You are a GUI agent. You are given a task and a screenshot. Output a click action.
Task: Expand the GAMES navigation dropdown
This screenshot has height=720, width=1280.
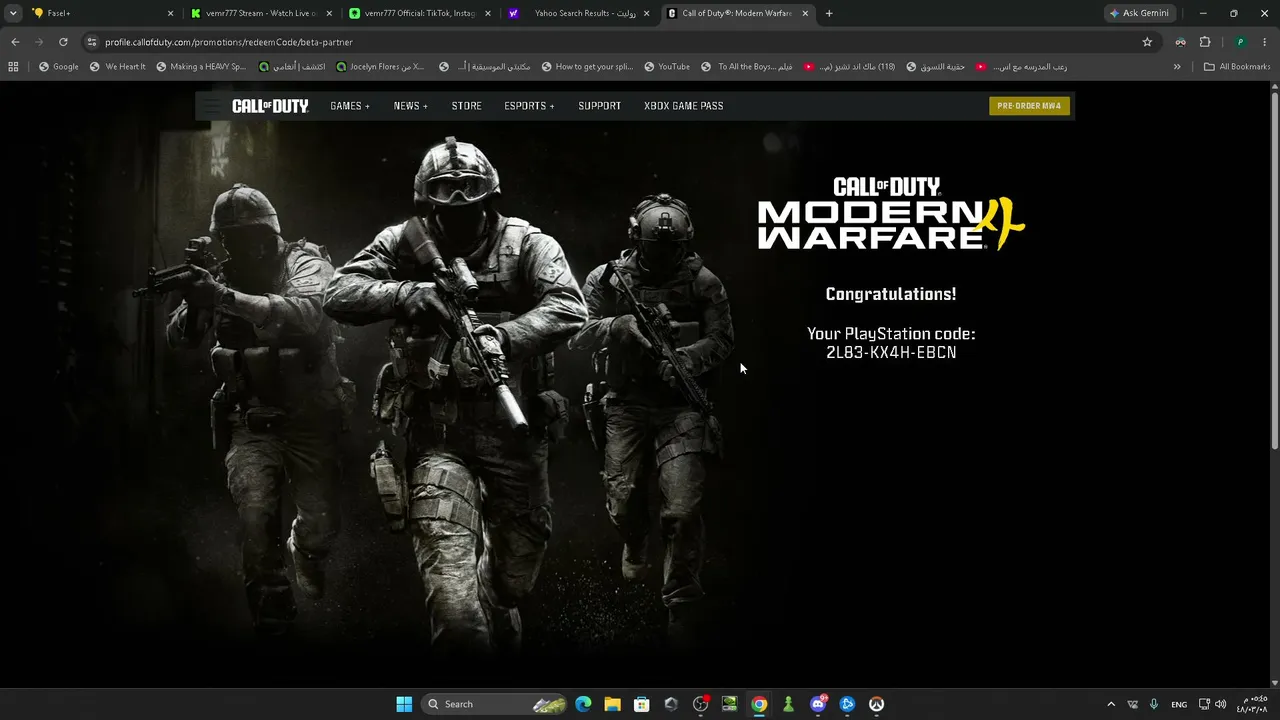[x=350, y=106]
